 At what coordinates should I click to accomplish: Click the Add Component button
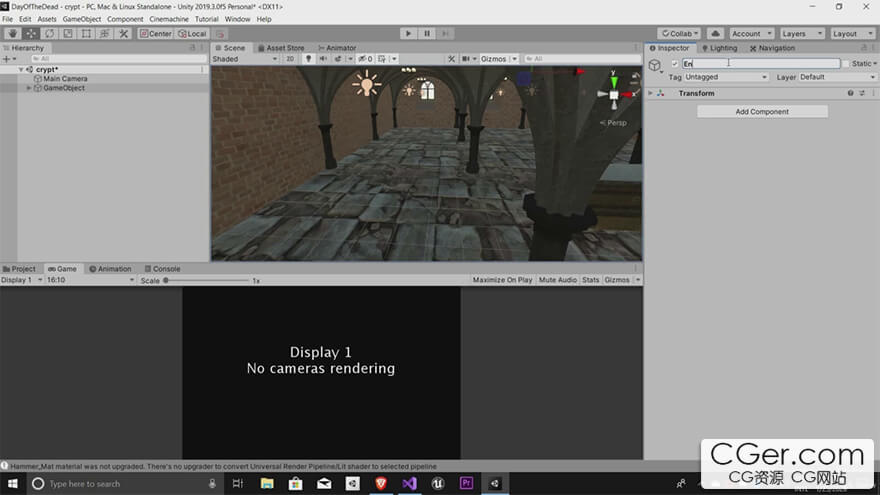pos(762,112)
